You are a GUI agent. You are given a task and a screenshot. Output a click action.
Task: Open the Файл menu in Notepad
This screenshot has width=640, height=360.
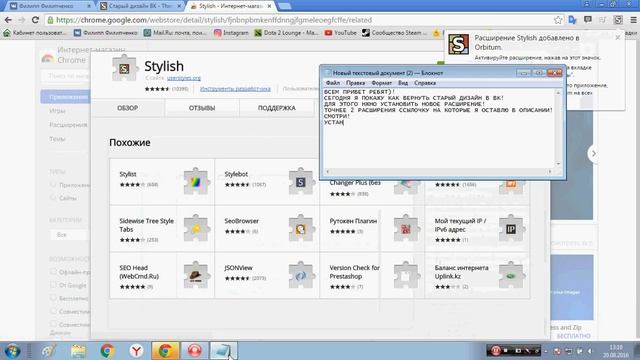coord(333,83)
